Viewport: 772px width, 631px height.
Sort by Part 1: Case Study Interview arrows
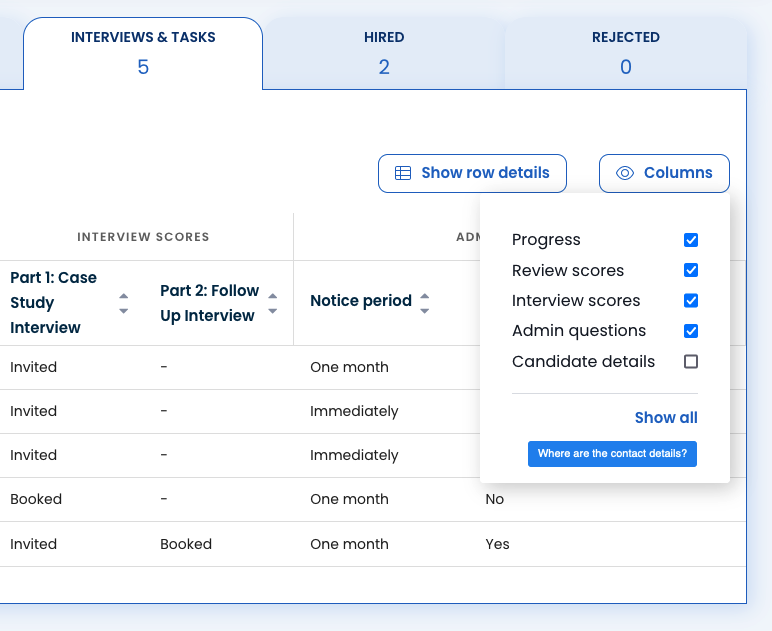124,303
